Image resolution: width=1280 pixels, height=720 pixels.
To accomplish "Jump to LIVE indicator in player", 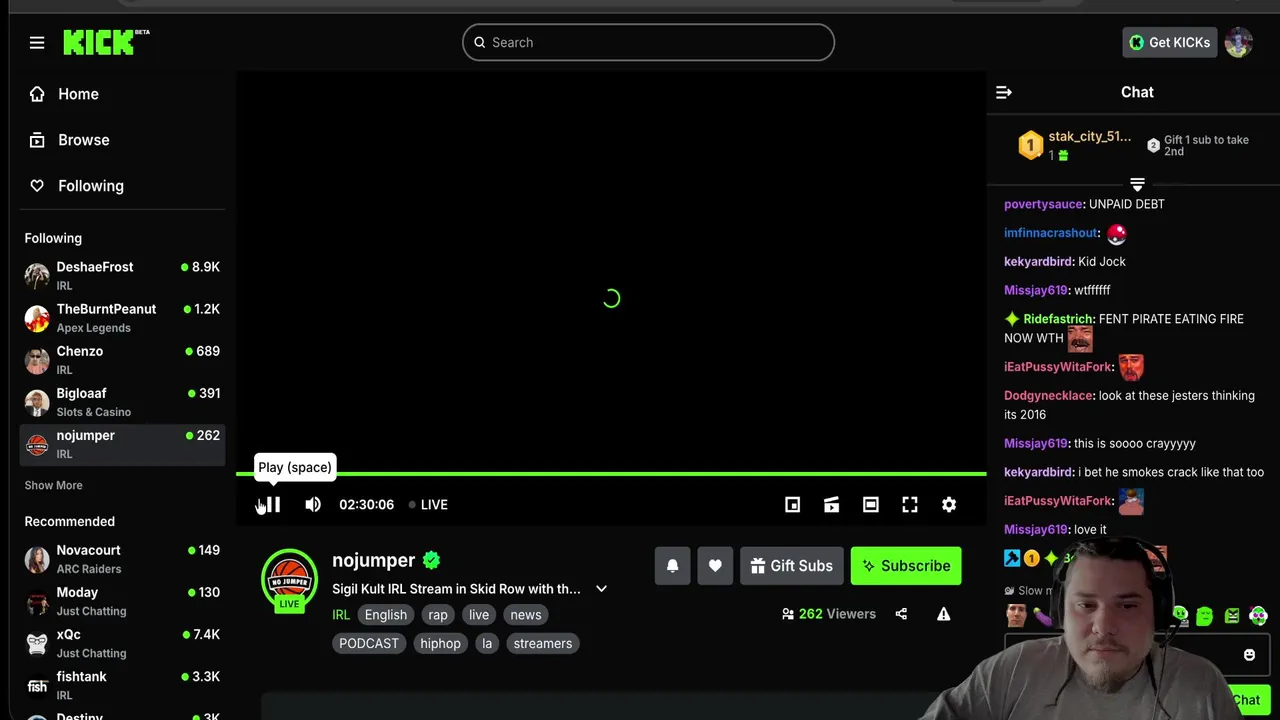I will 428,505.
